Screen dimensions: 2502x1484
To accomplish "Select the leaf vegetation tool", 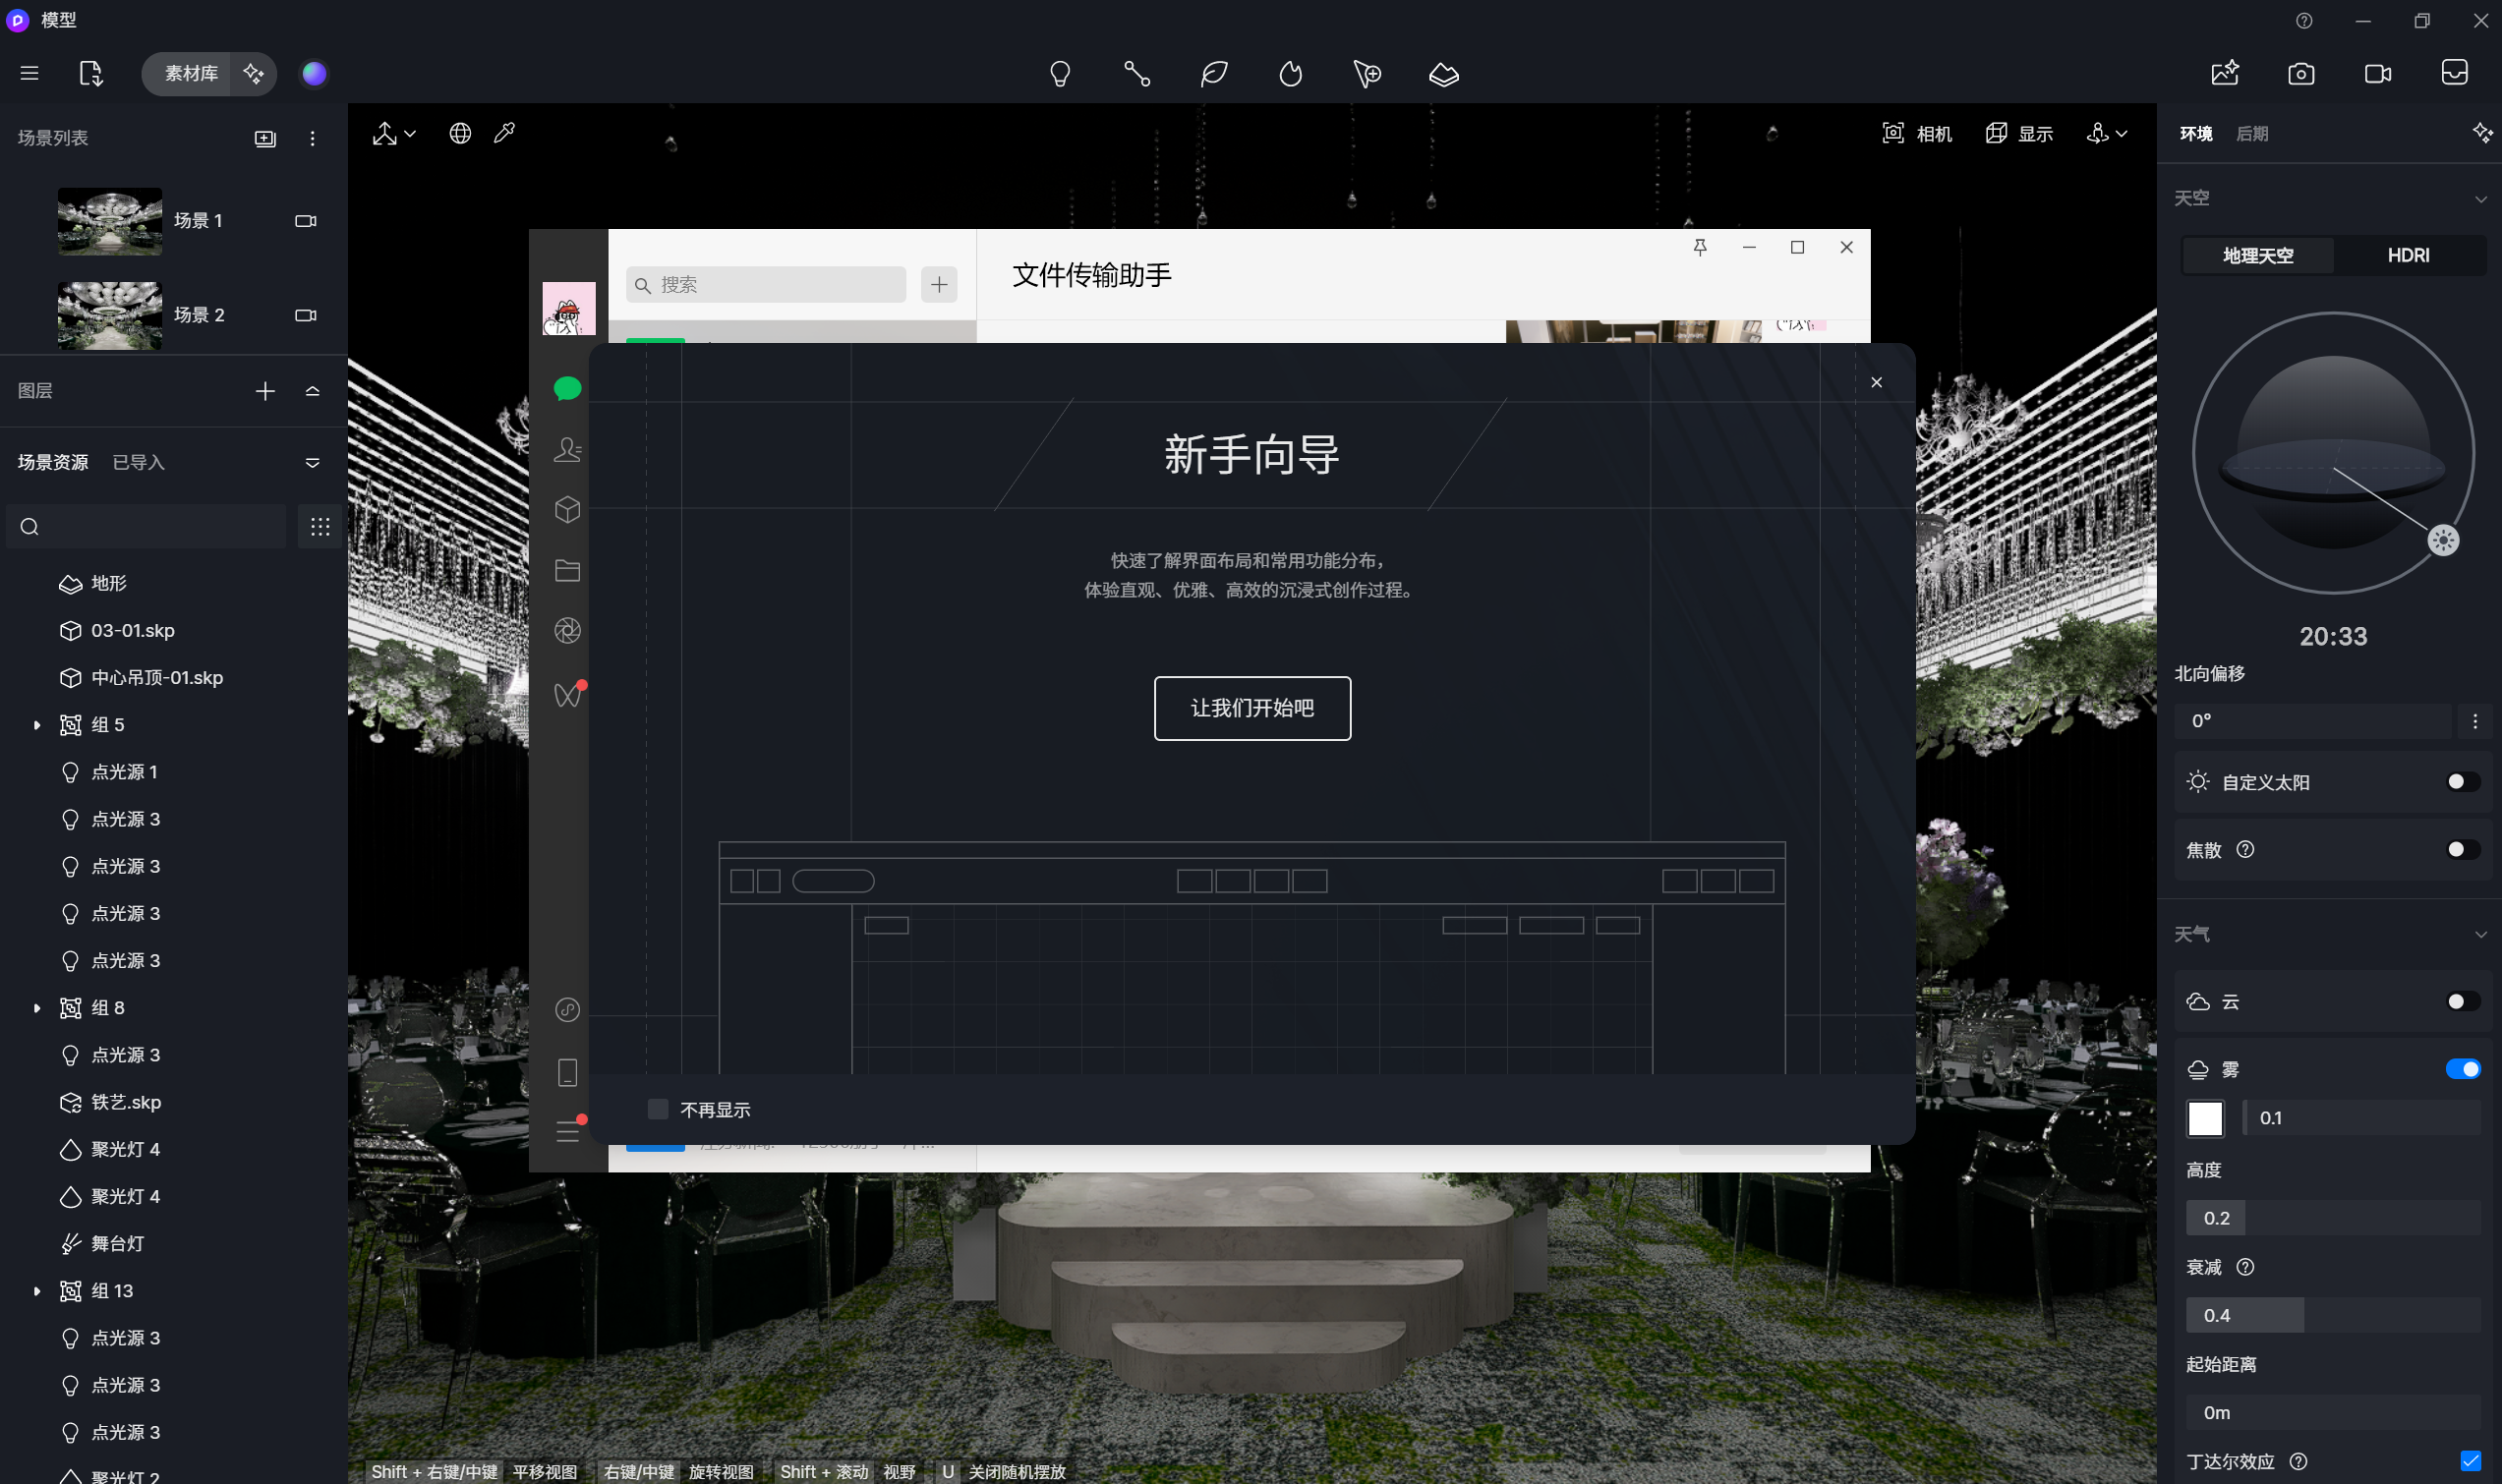I will click(x=1214, y=73).
